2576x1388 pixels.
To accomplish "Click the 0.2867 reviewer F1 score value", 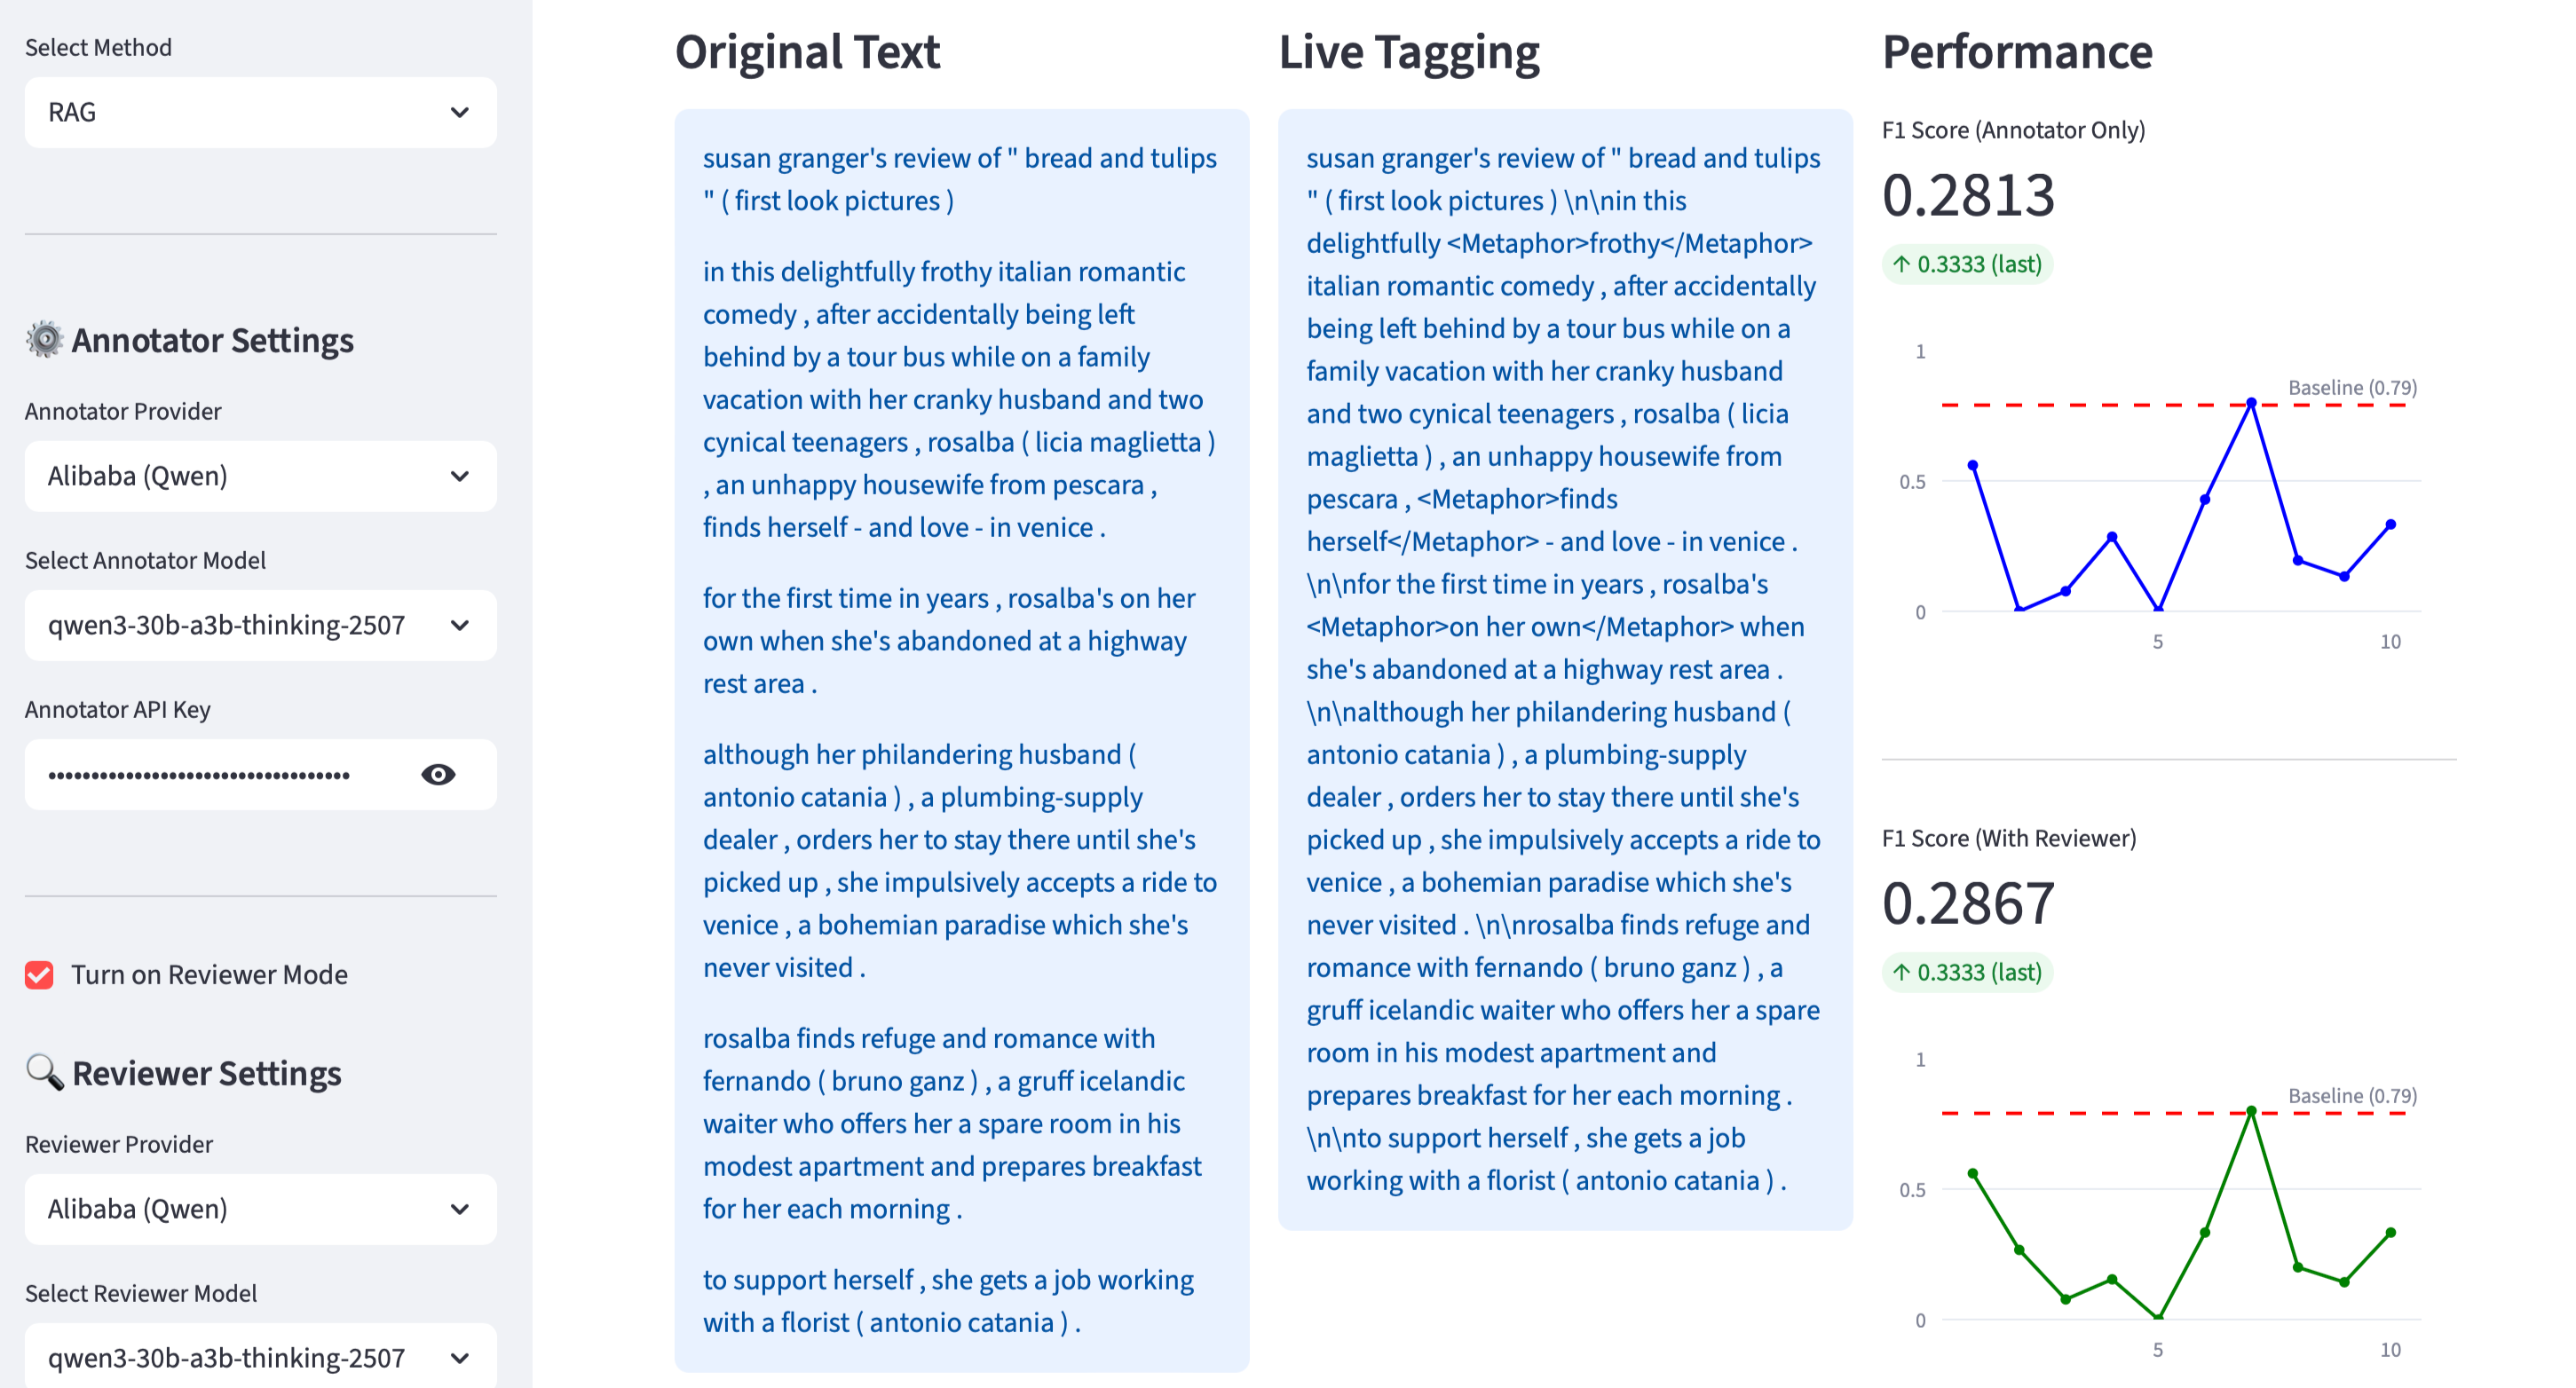I will coord(1968,903).
